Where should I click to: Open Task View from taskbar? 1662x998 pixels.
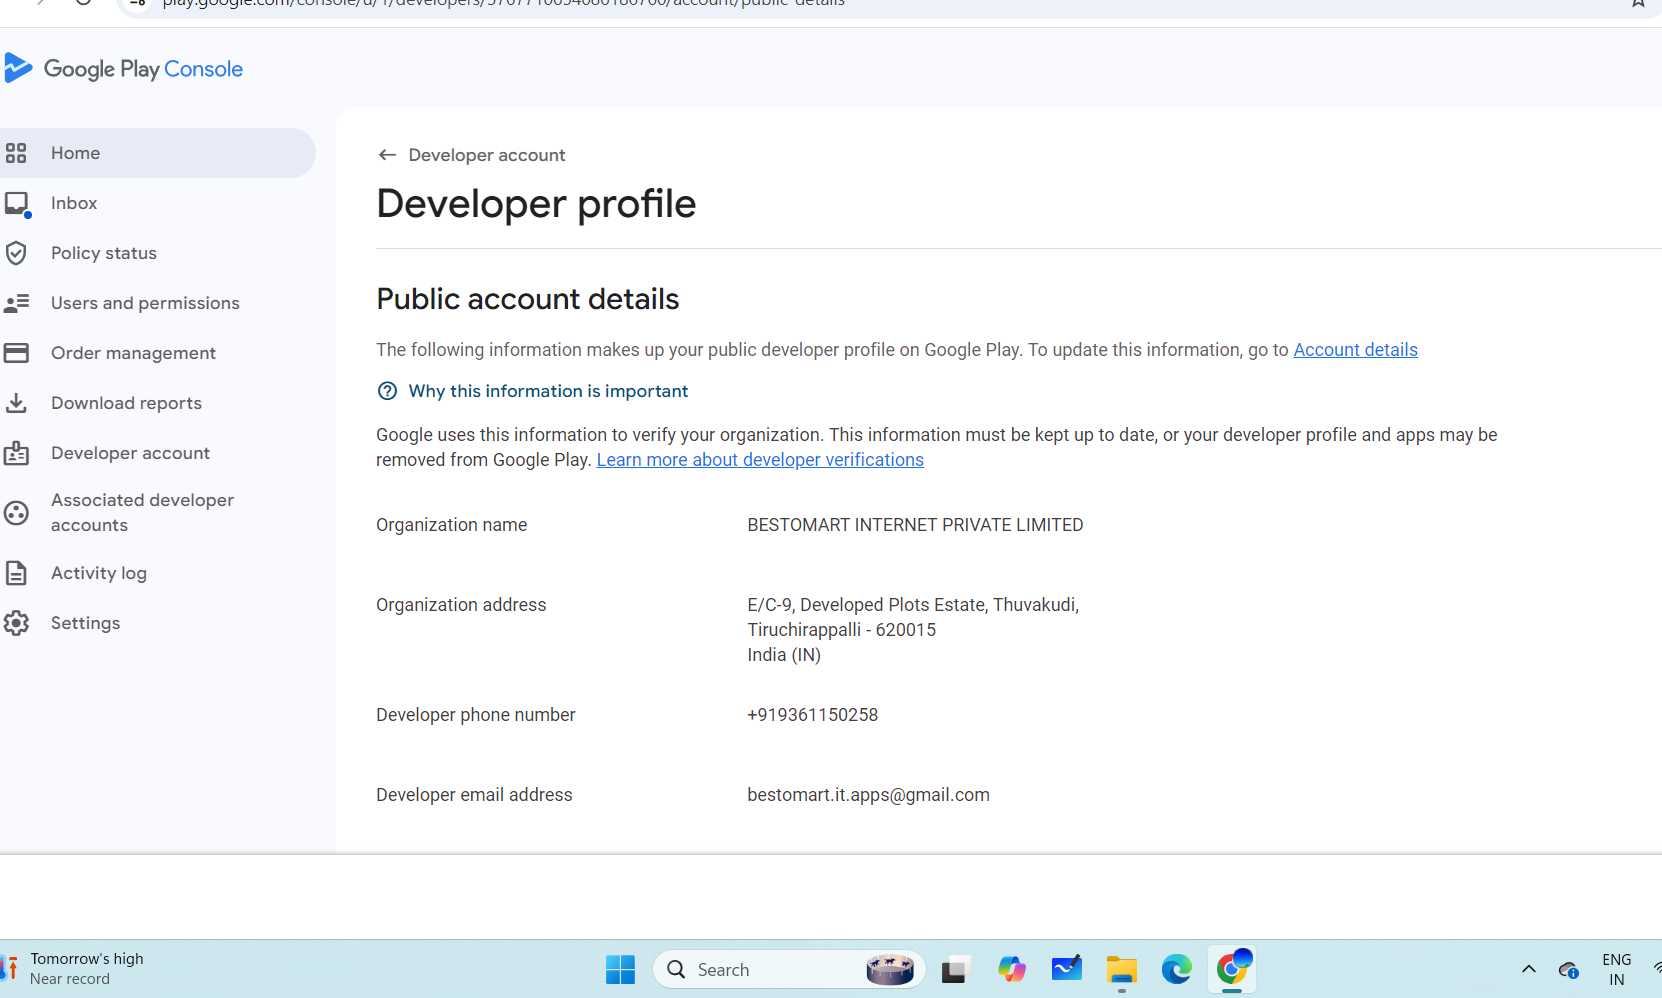click(x=956, y=969)
